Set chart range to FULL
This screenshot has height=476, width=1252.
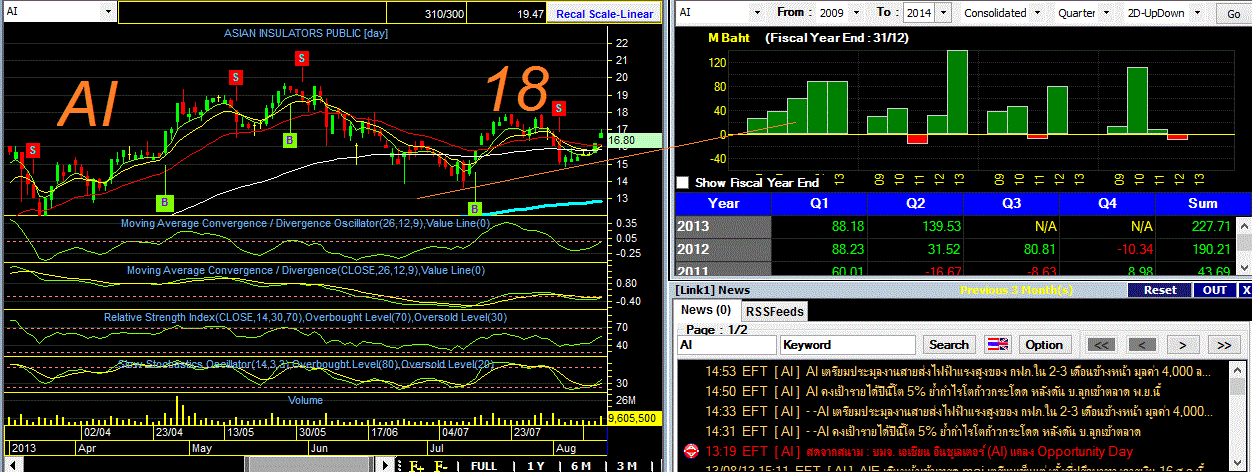(x=484, y=467)
